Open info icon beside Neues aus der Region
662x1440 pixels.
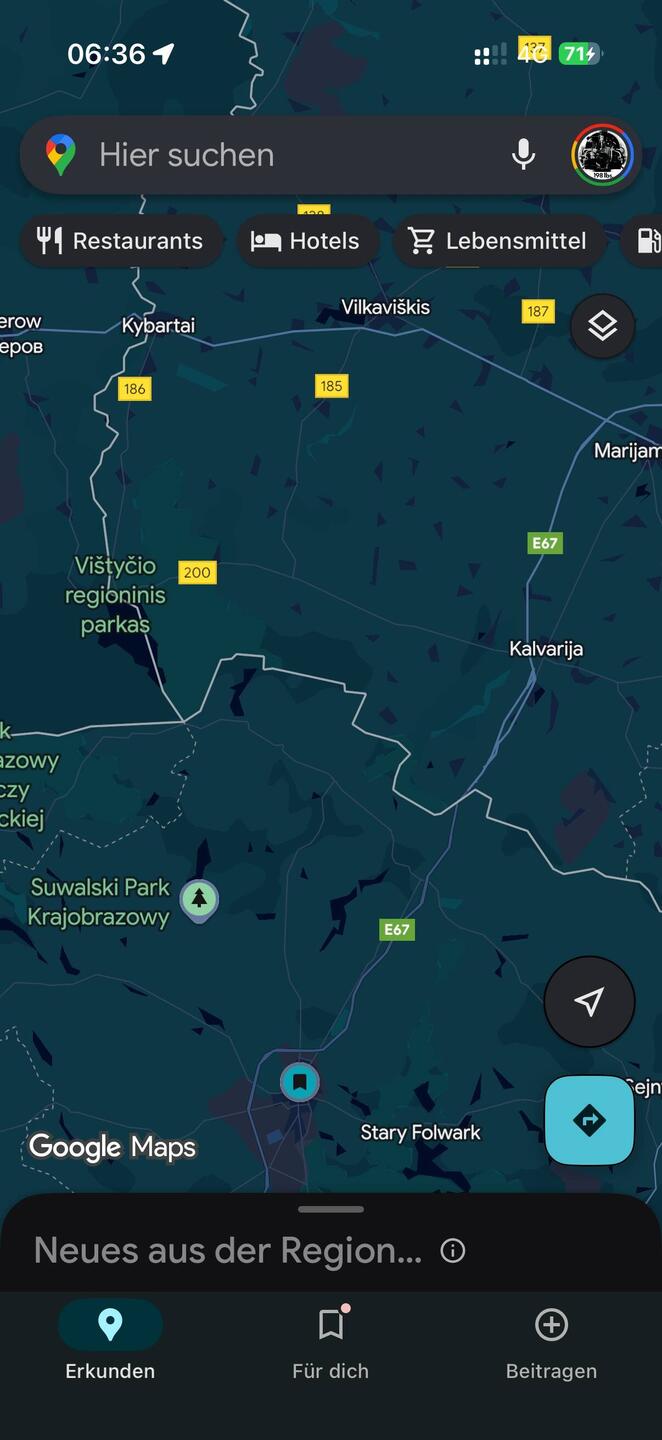tap(453, 1251)
